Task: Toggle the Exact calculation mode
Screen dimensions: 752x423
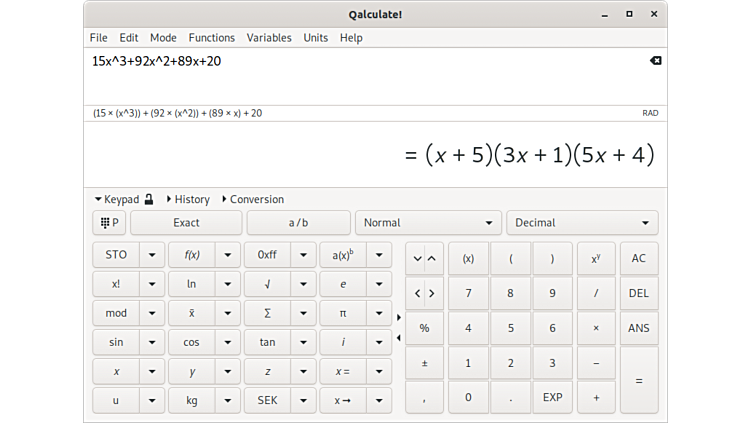Action: click(186, 223)
